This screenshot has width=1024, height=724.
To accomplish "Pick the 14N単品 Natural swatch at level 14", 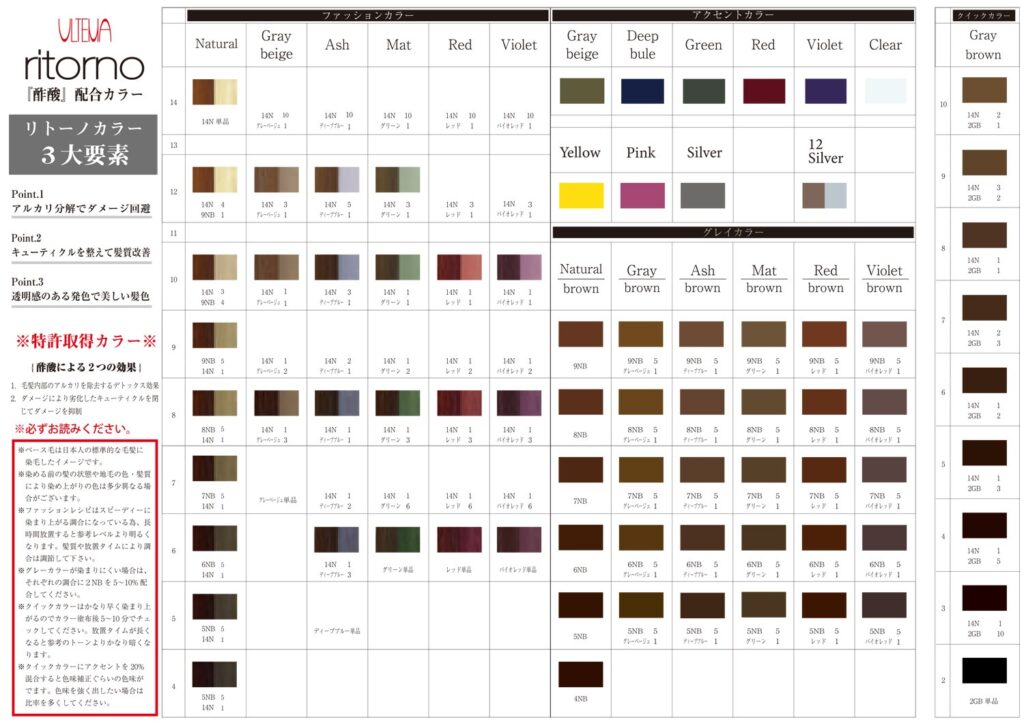I will click(x=215, y=92).
